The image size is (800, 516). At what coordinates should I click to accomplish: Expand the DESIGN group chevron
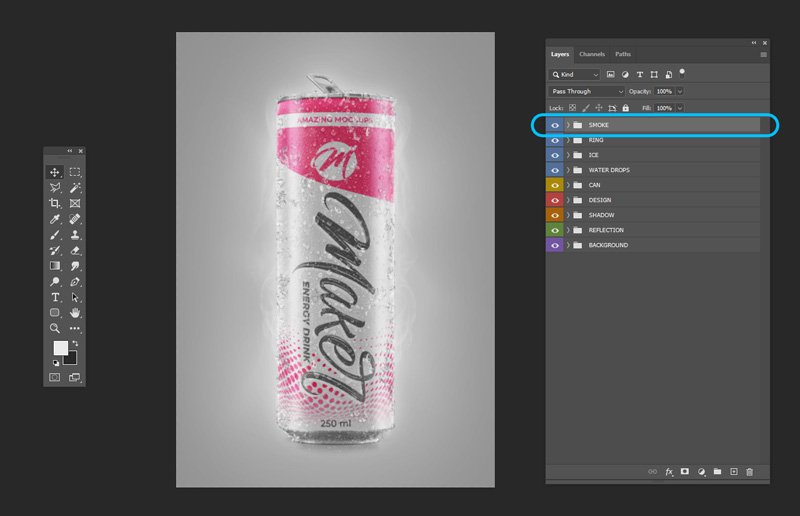568,200
